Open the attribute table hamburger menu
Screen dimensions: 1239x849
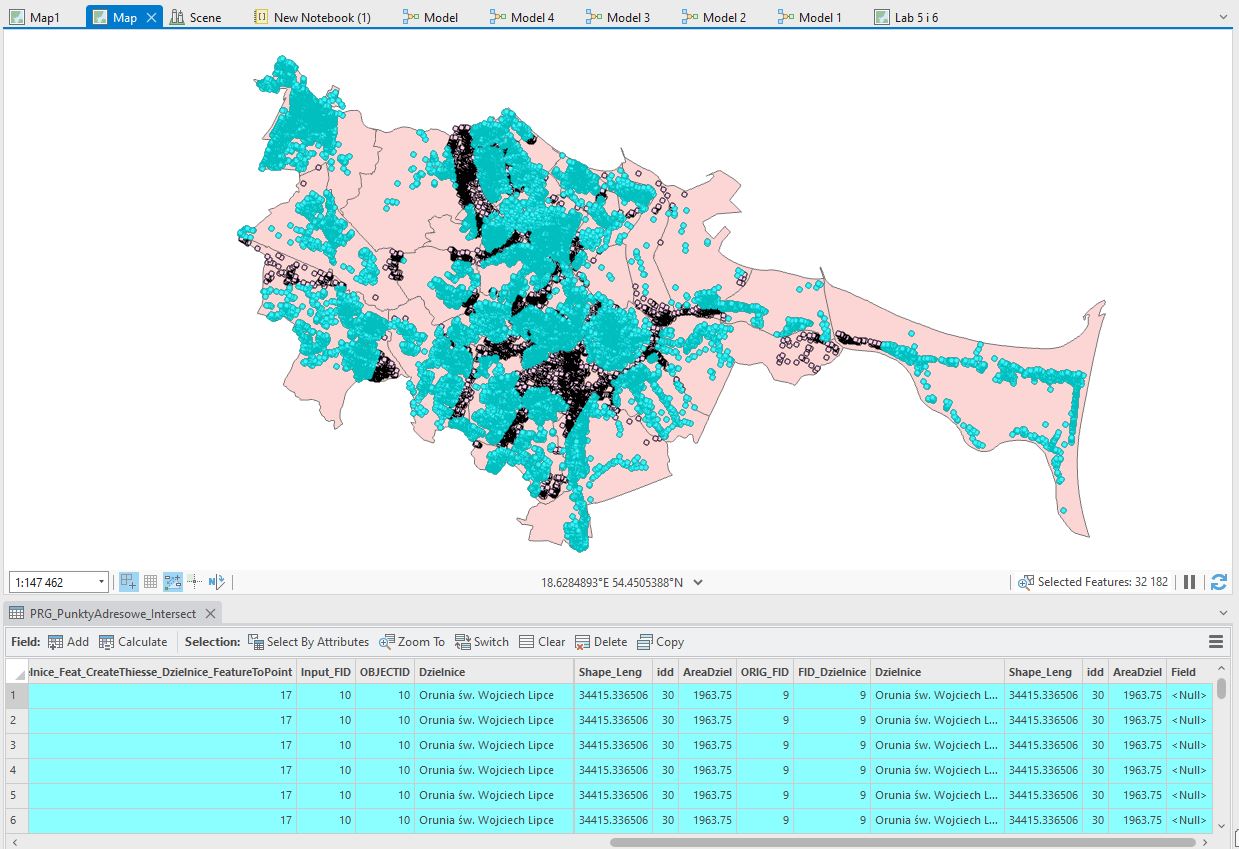click(x=1216, y=642)
